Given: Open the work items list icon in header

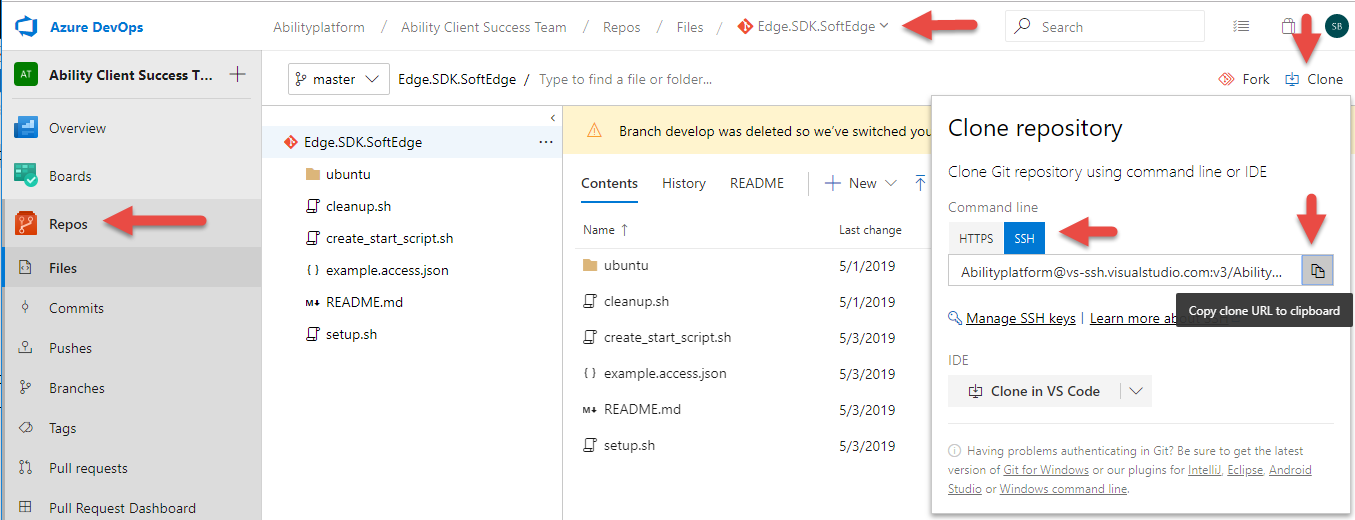Looking at the screenshot, I should coord(1241,26).
